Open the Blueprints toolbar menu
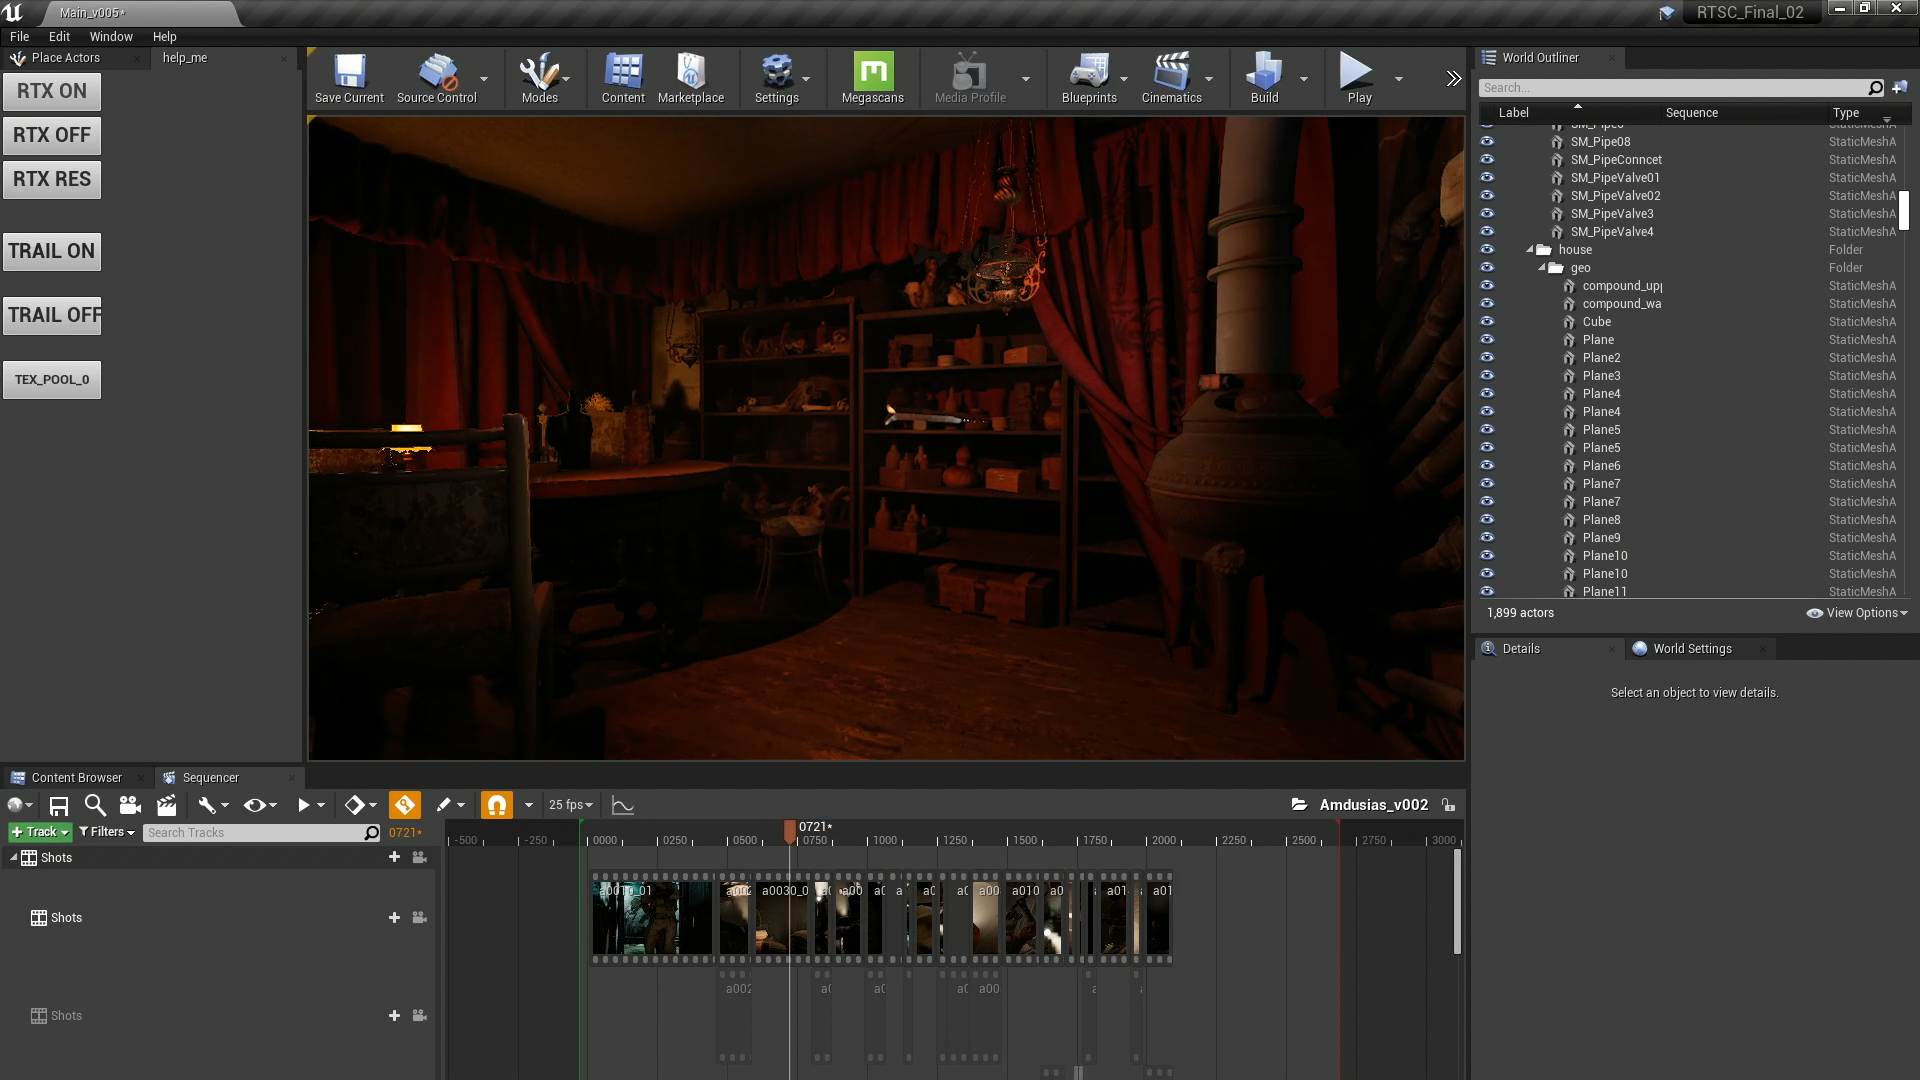 click(1088, 78)
